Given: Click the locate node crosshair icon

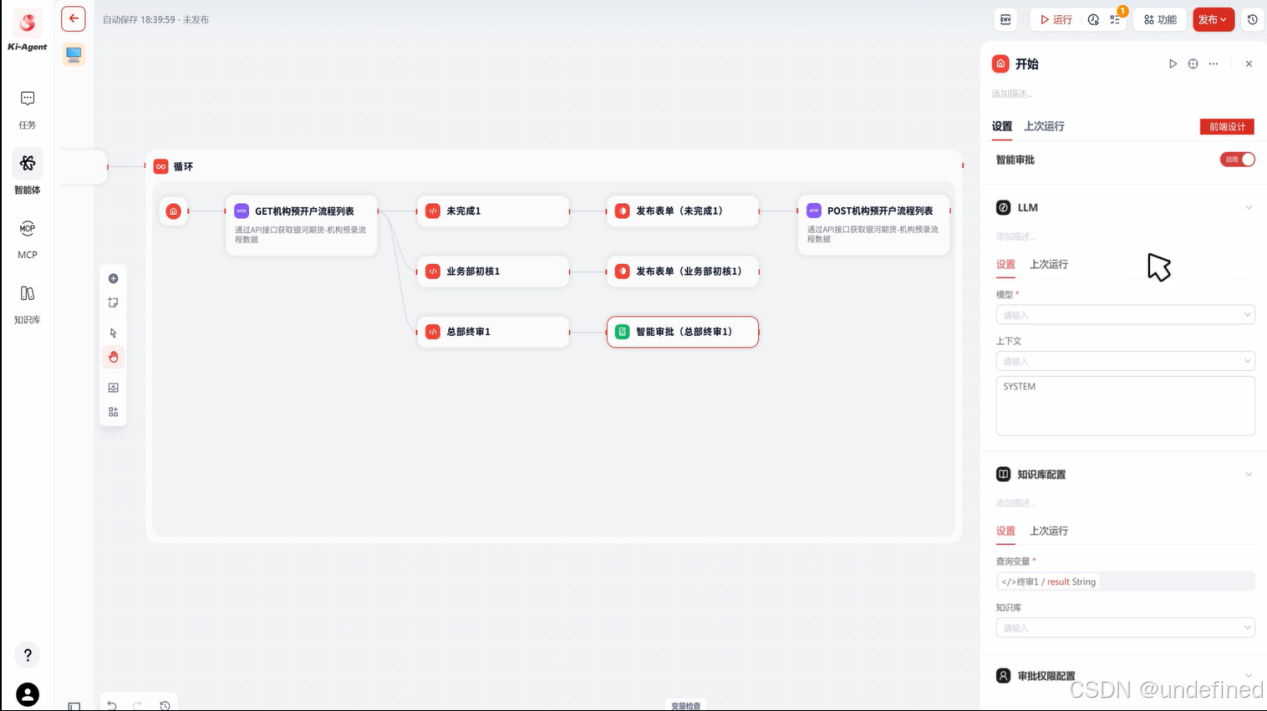Looking at the screenshot, I should point(1193,64).
